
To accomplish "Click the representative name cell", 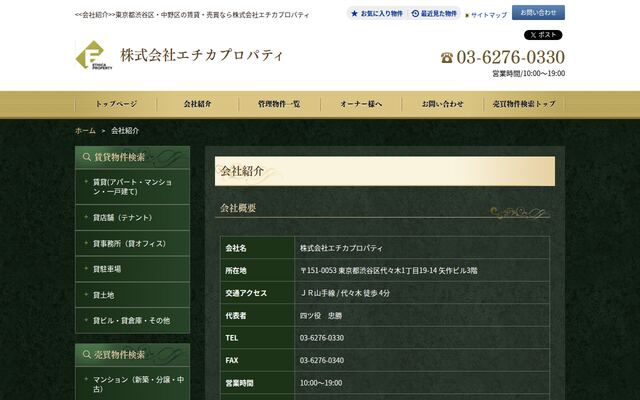I will coord(422,315).
